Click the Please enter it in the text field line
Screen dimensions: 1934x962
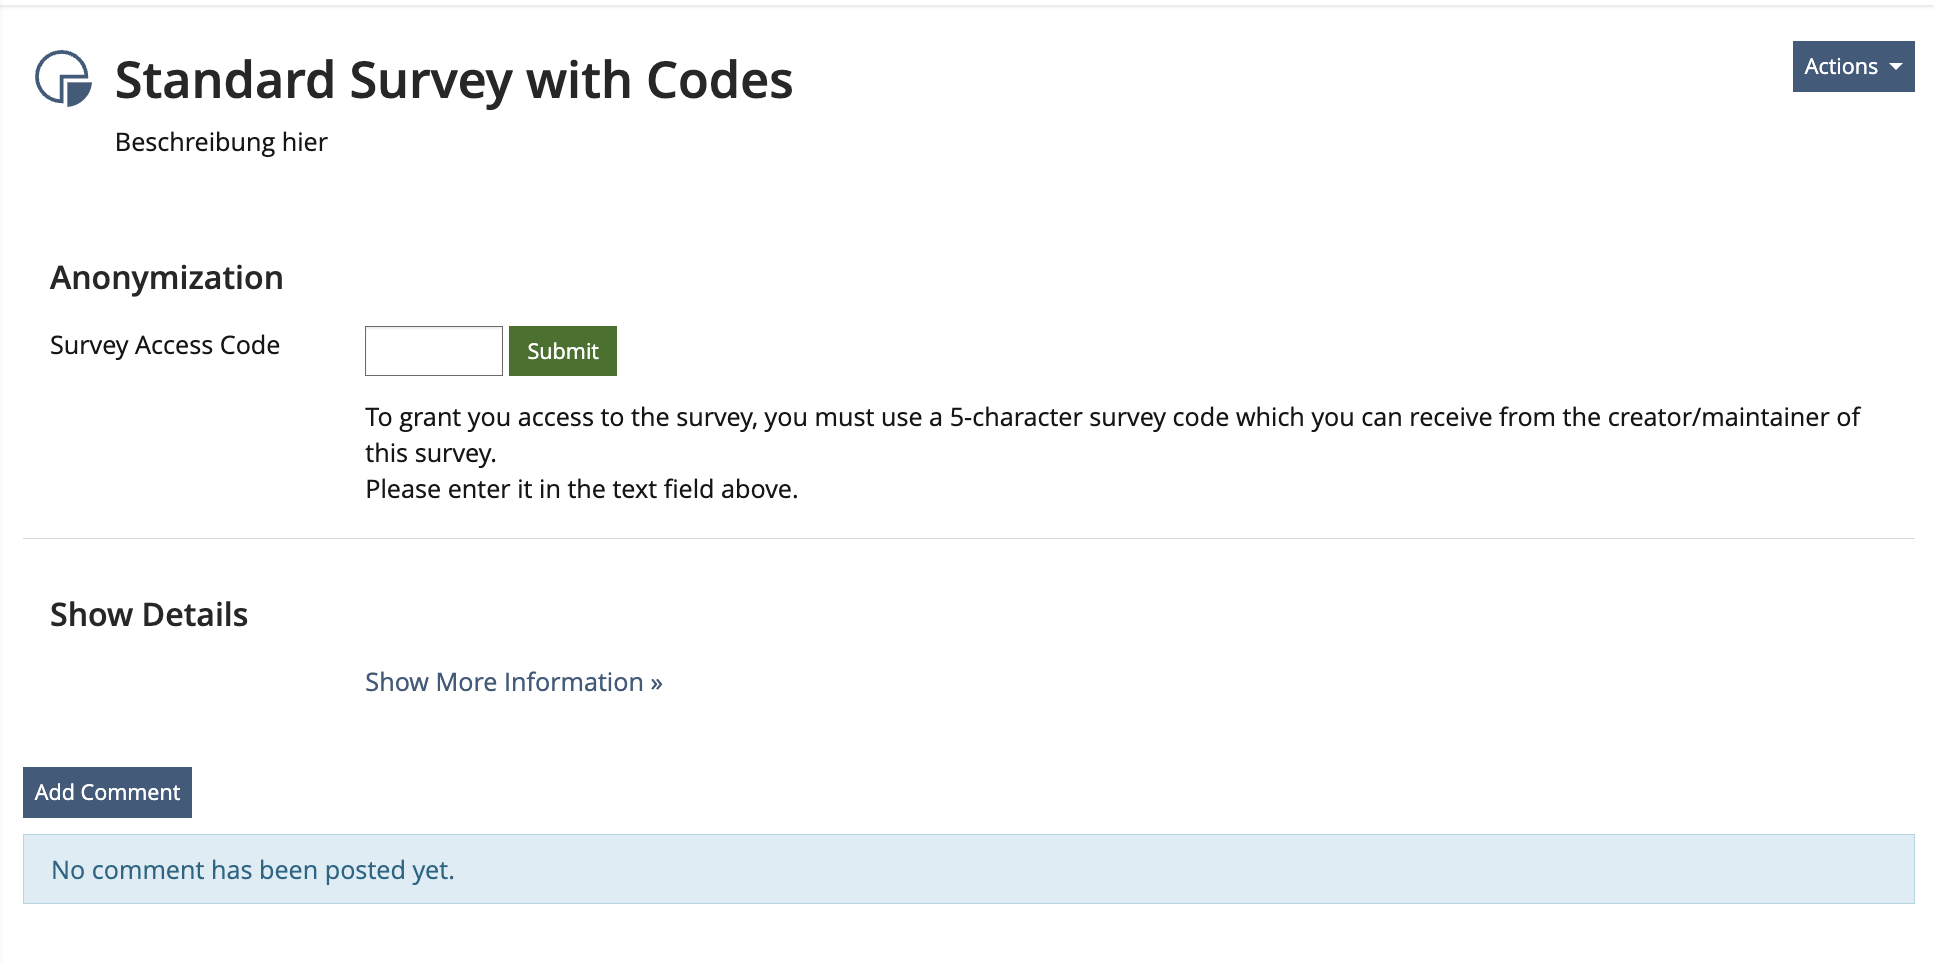581,489
